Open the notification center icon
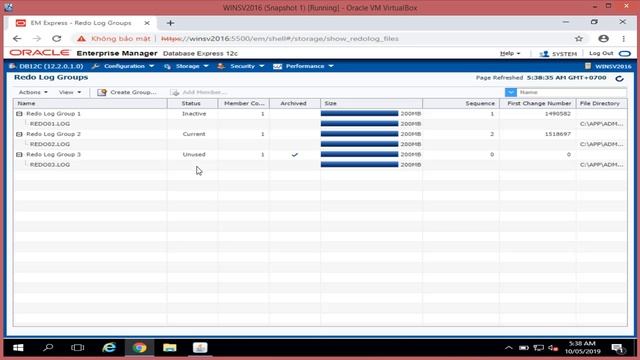 click(x=618, y=348)
